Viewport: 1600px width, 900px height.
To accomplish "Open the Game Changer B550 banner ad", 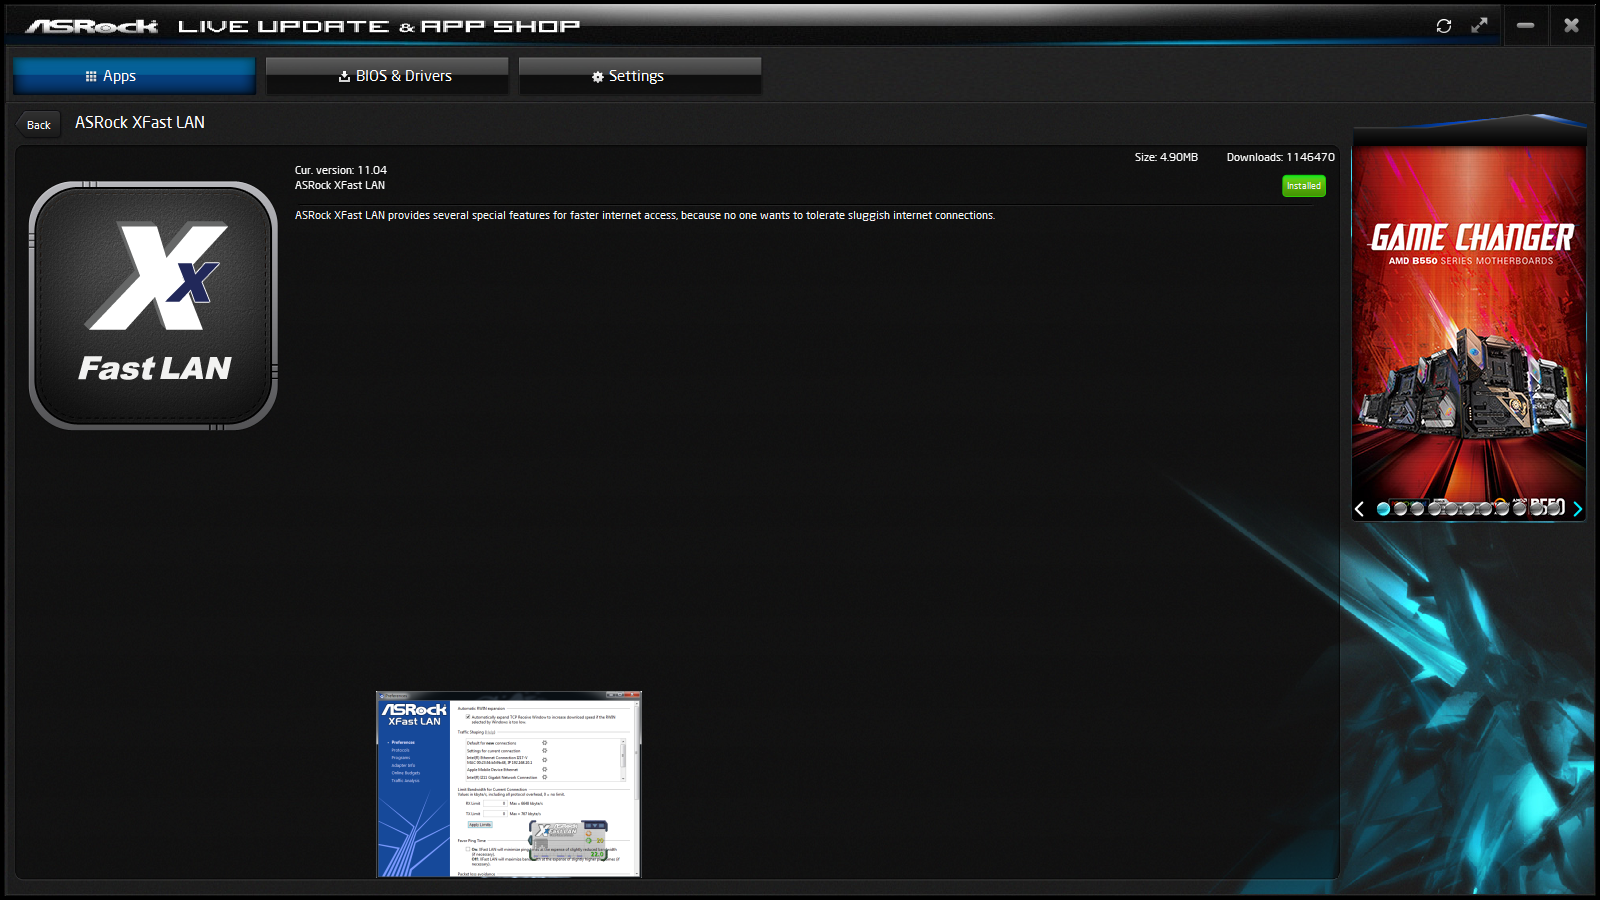I will click(x=1469, y=320).
